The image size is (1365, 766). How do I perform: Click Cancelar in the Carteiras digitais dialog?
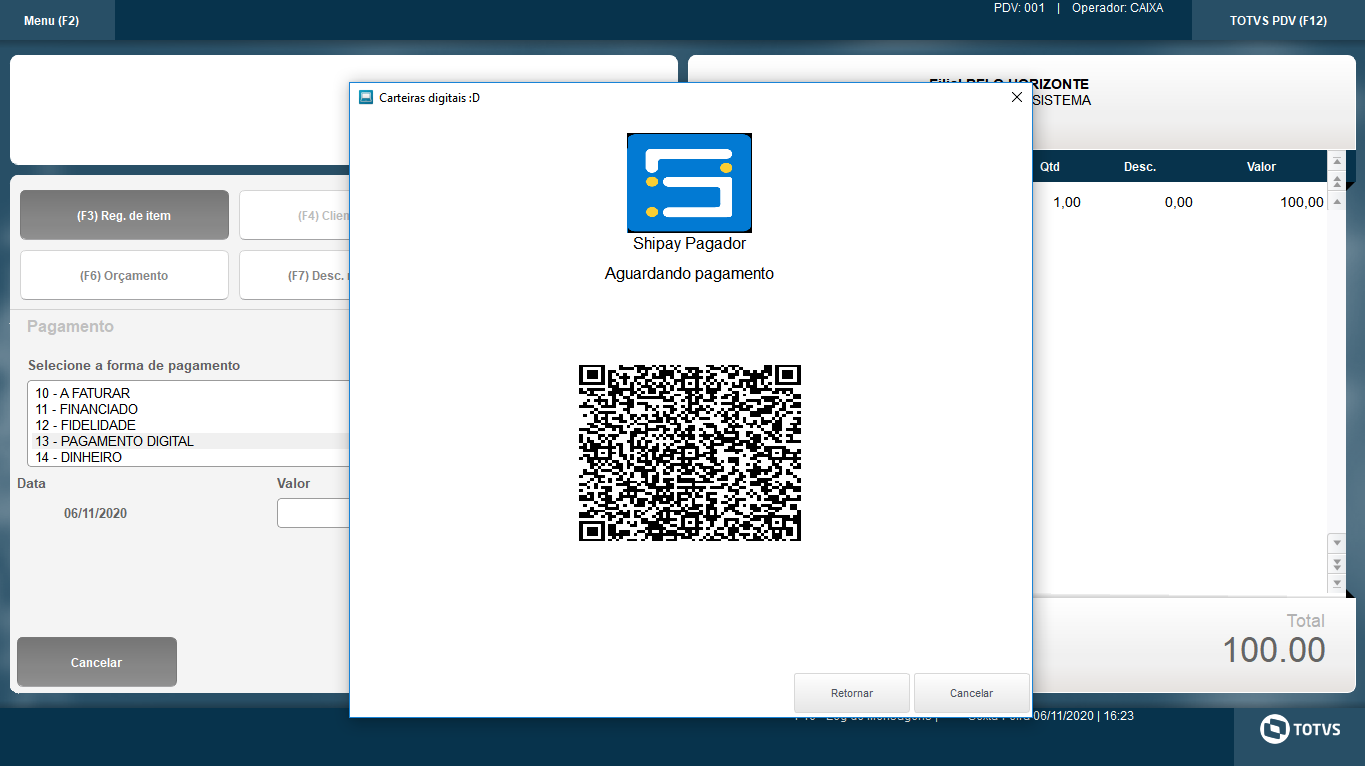coord(972,693)
